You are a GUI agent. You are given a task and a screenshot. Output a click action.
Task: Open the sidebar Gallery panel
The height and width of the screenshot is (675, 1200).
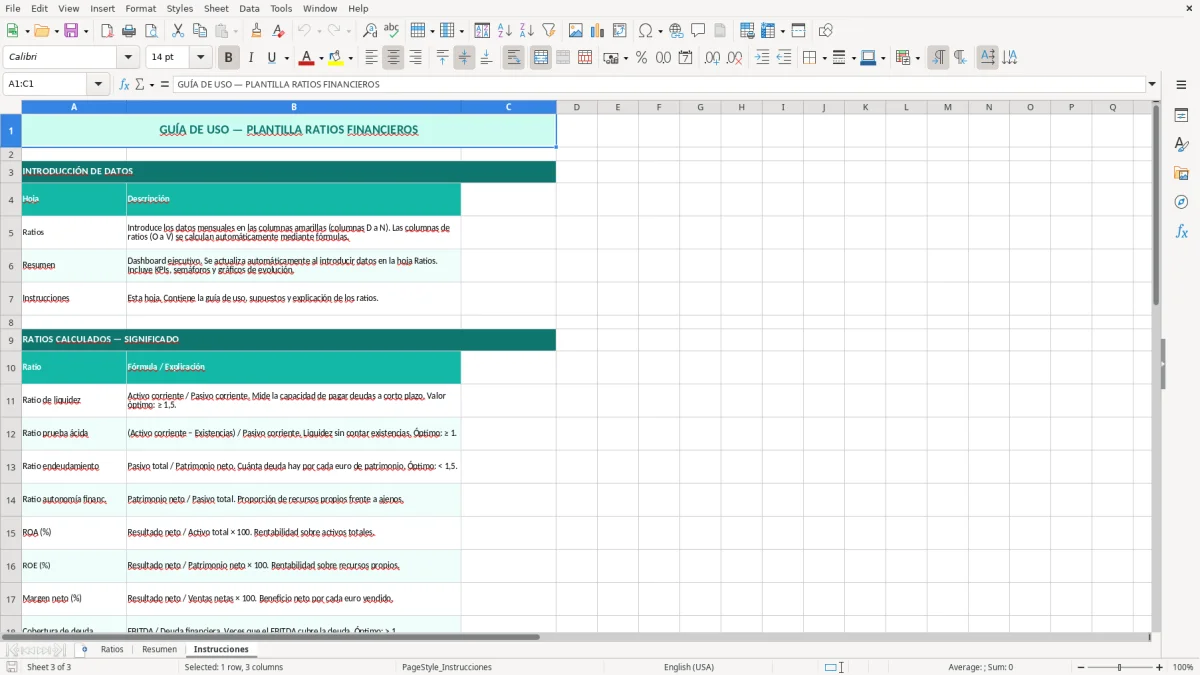[x=1181, y=173]
